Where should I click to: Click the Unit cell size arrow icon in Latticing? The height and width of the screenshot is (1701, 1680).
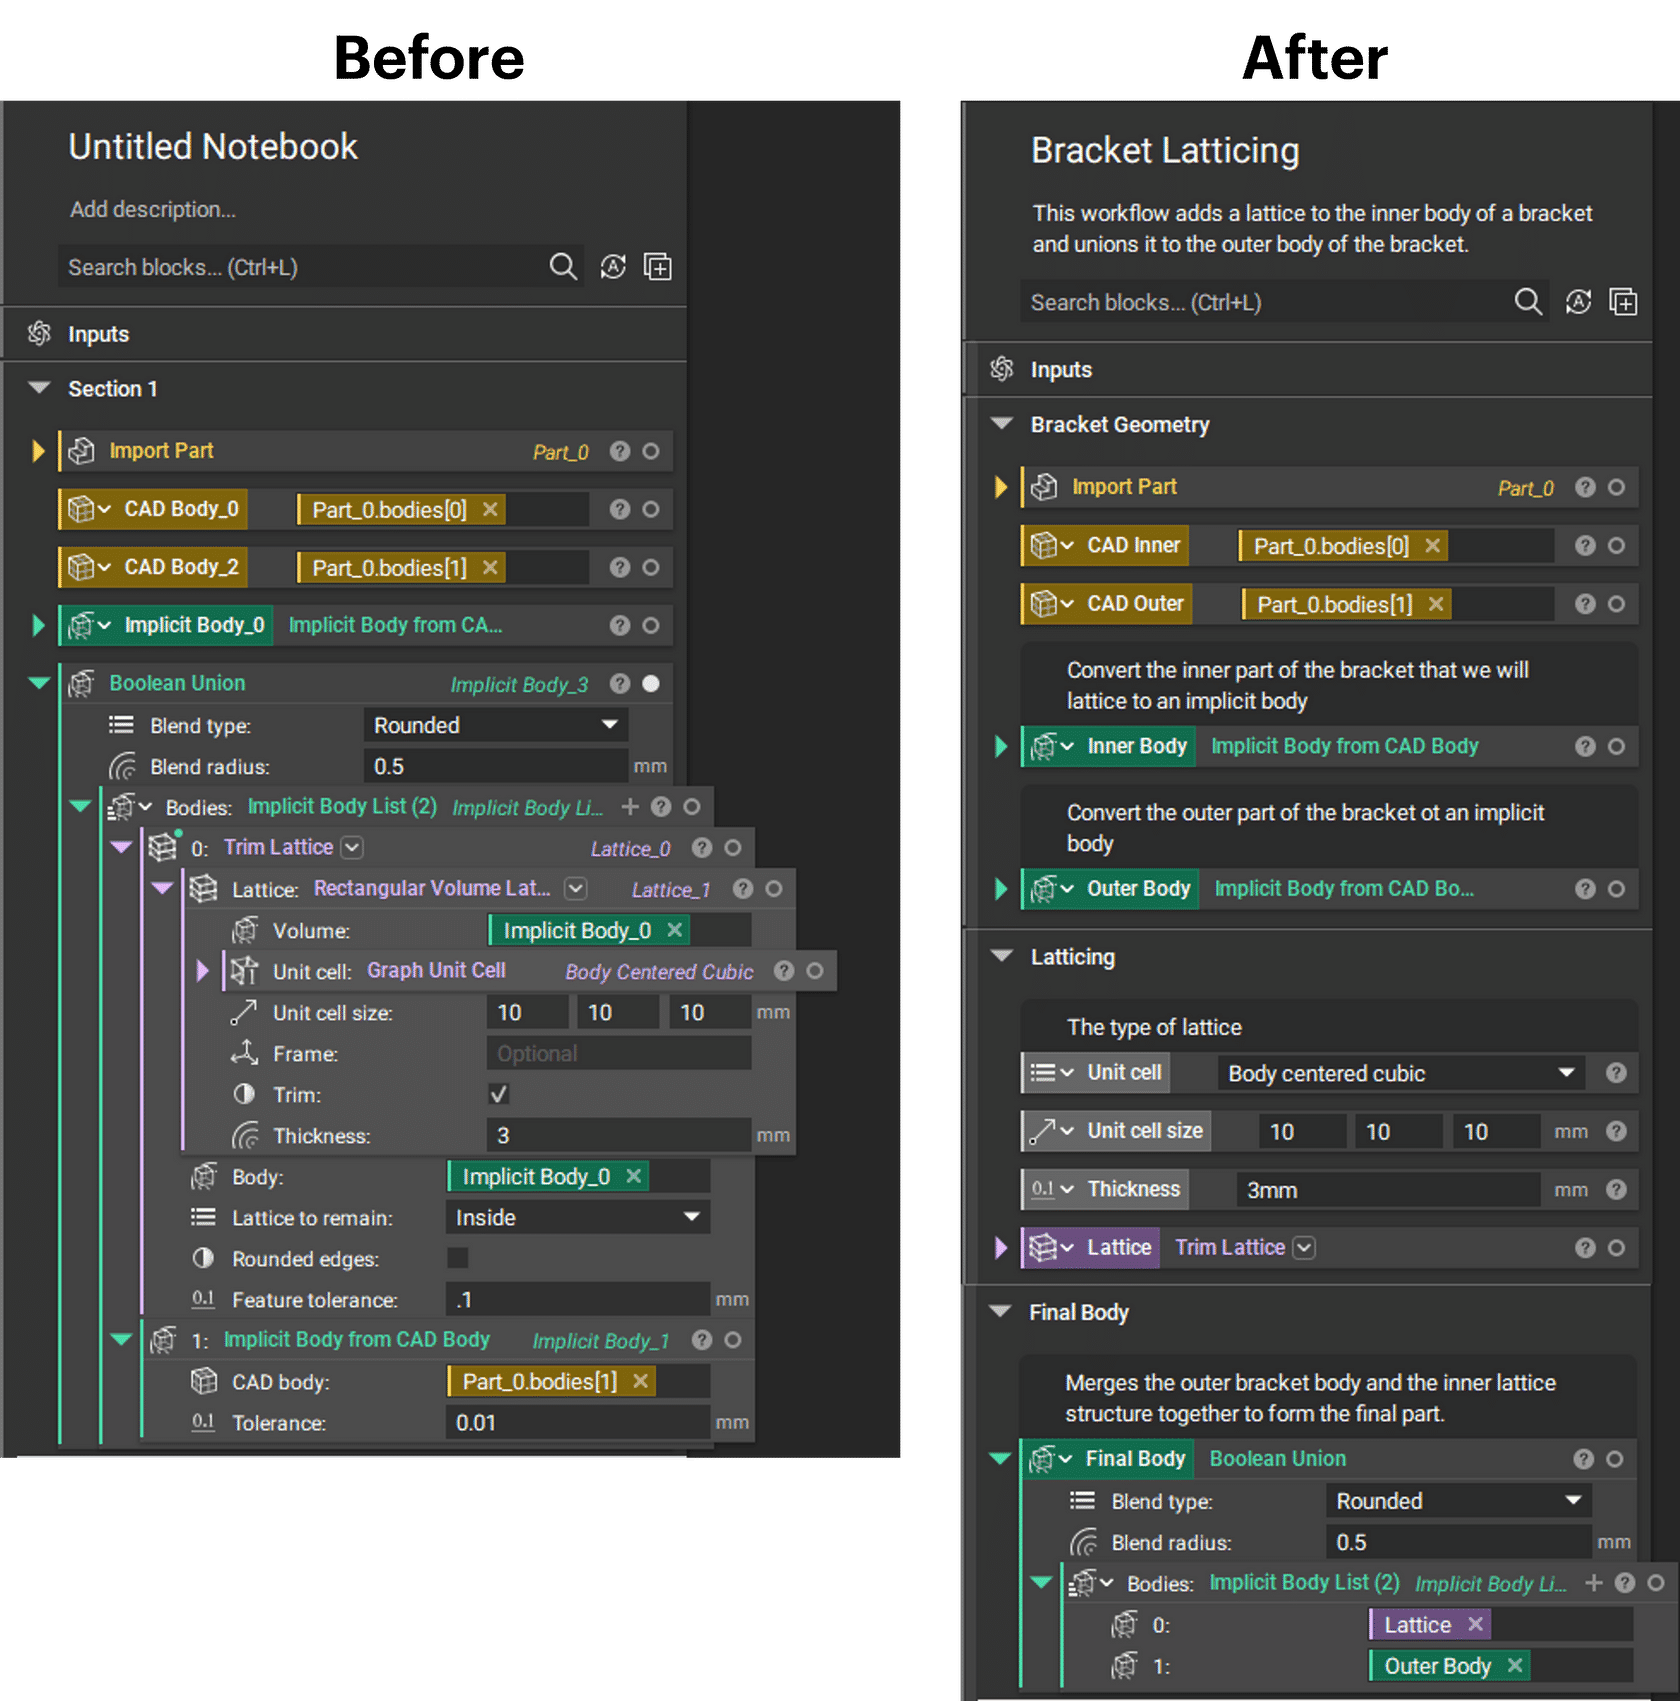1042,1131
